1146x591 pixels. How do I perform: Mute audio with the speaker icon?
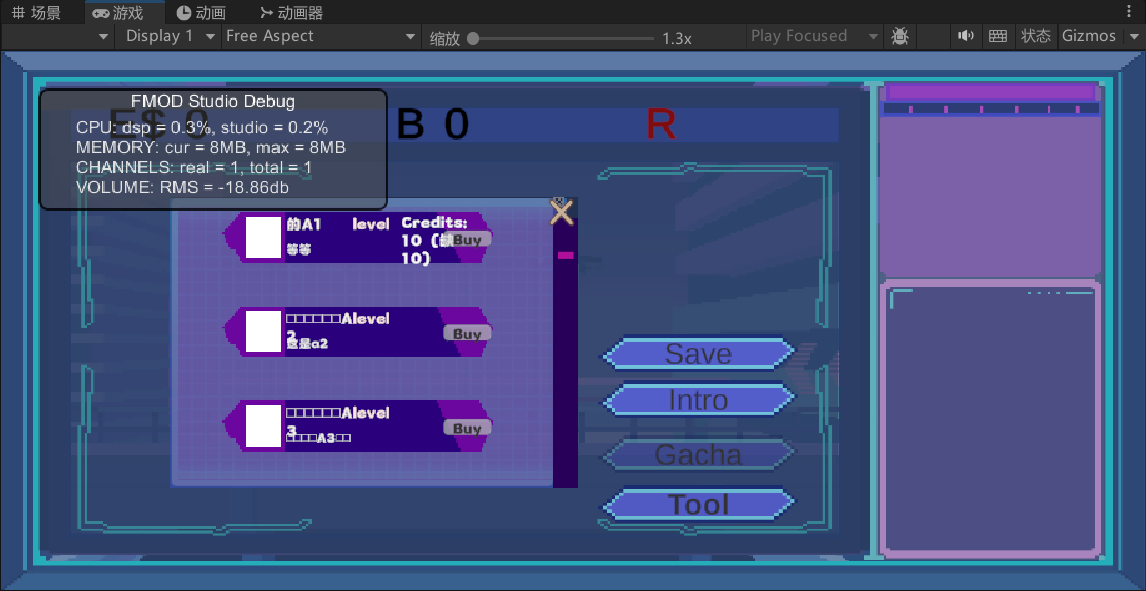pos(965,36)
